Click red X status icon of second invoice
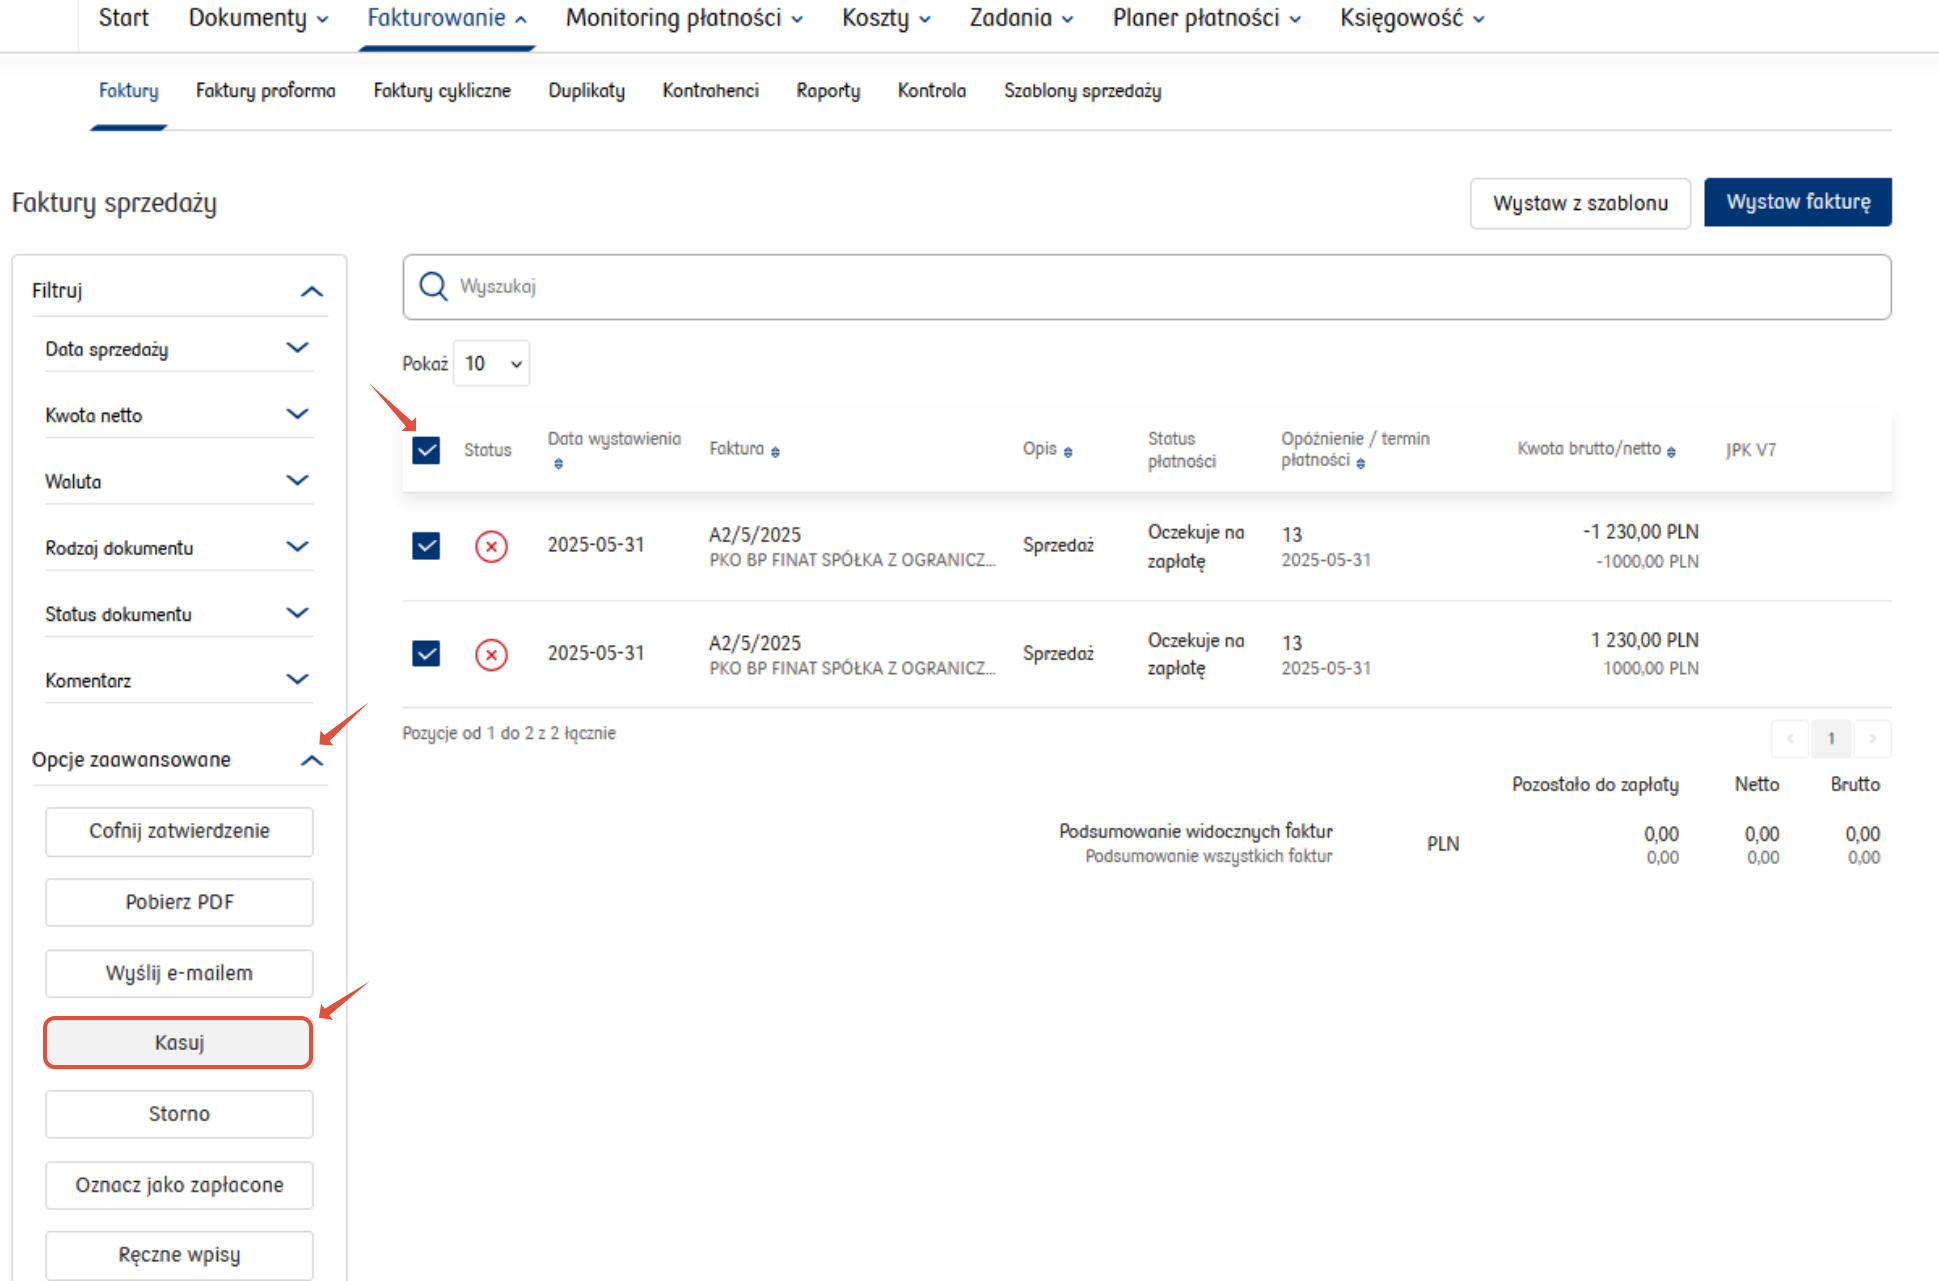 pyautogui.click(x=491, y=655)
